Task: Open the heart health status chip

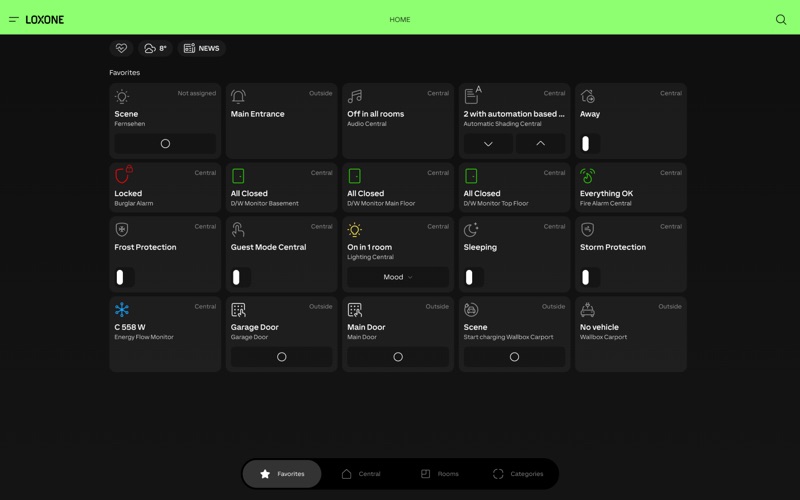Action: point(121,48)
